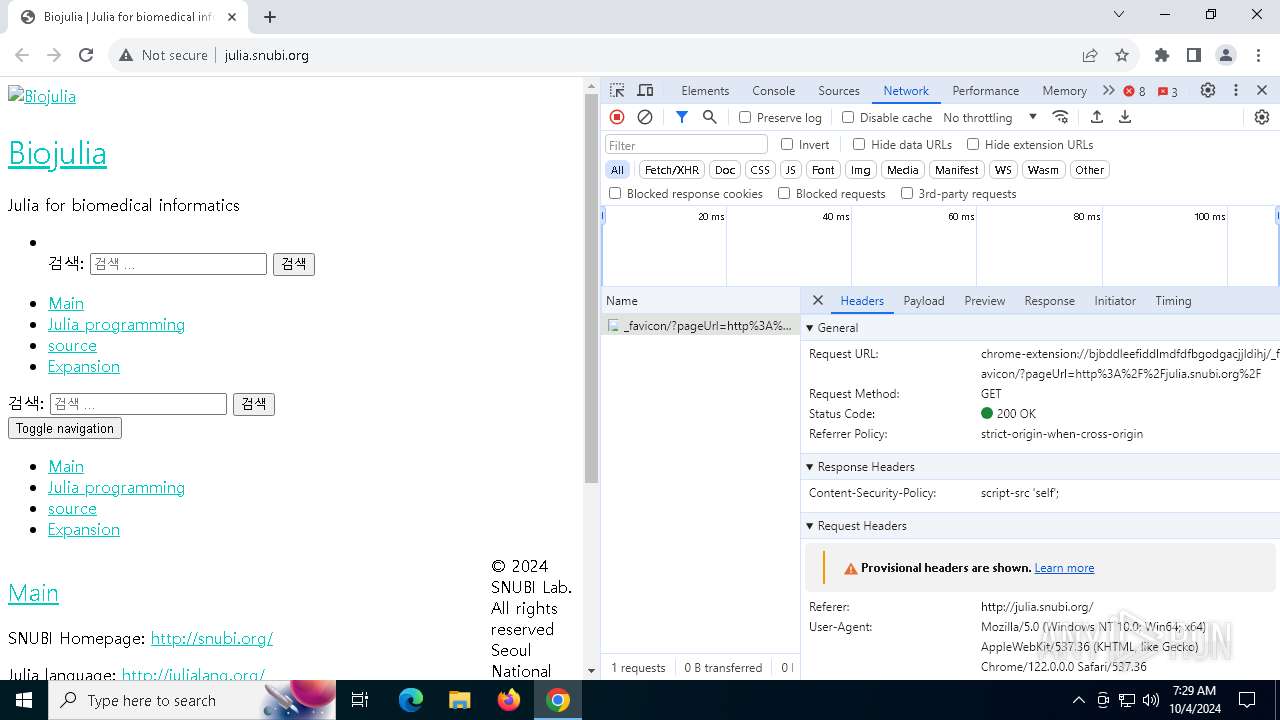Open the No throttling dropdown
Viewport: 1280px width, 720px height.
989,117
